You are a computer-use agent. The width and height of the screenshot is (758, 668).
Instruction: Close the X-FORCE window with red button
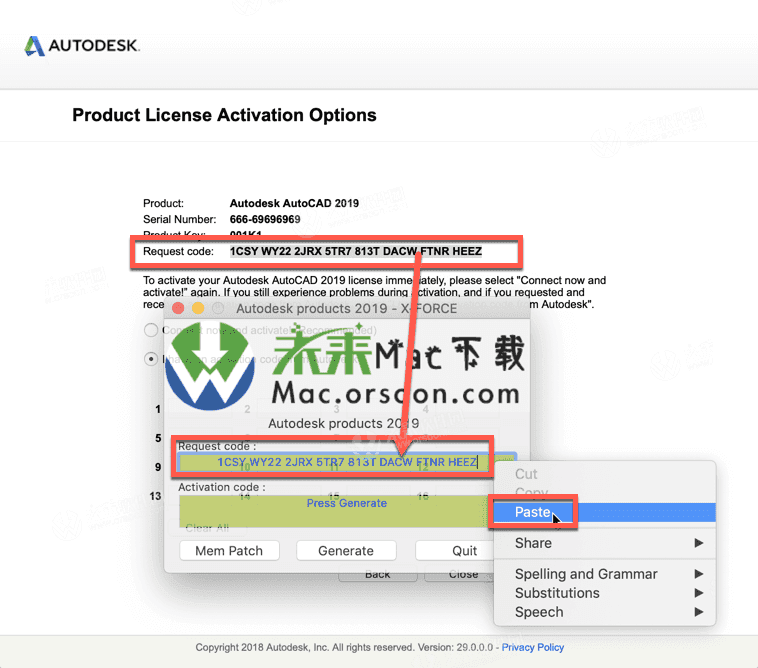(x=179, y=308)
